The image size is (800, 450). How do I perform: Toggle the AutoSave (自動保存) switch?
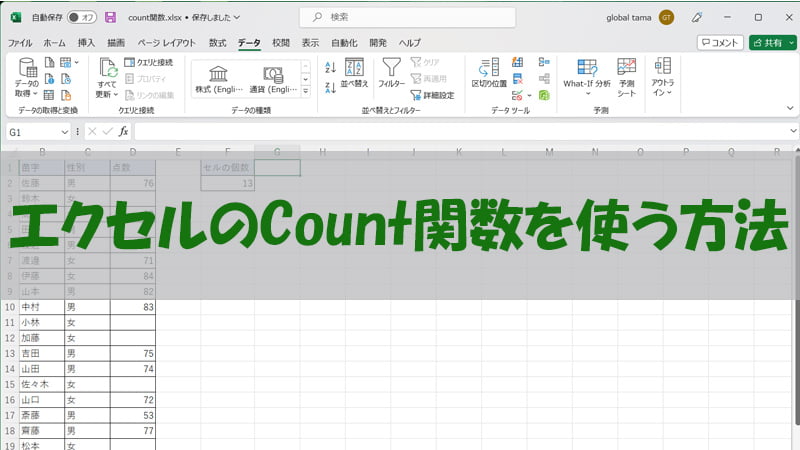[81, 17]
